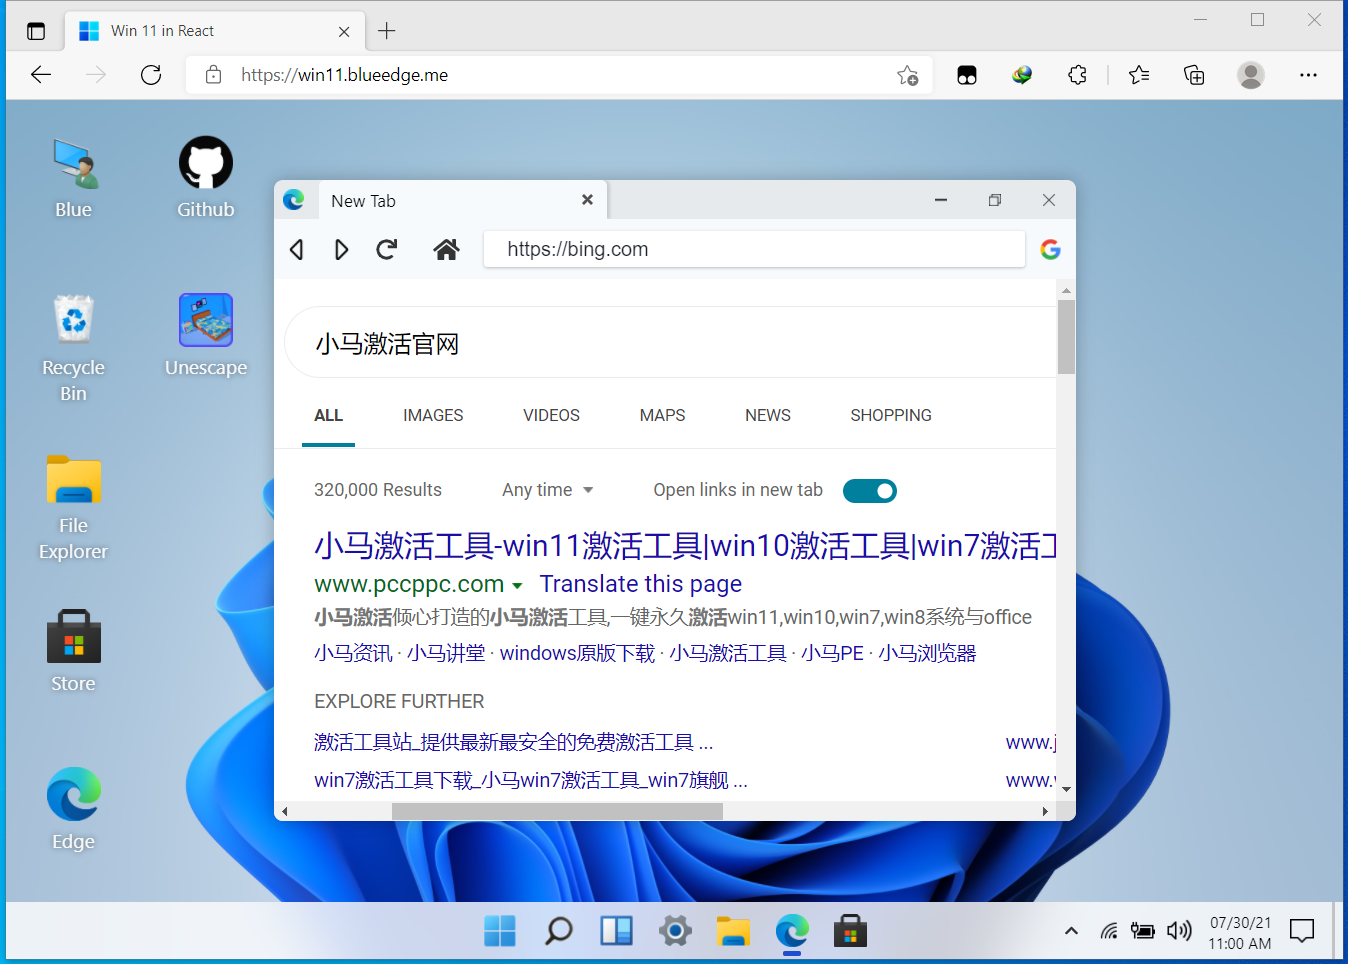
Task: Switch to the SHOPPING search tab
Action: tap(891, 415)
